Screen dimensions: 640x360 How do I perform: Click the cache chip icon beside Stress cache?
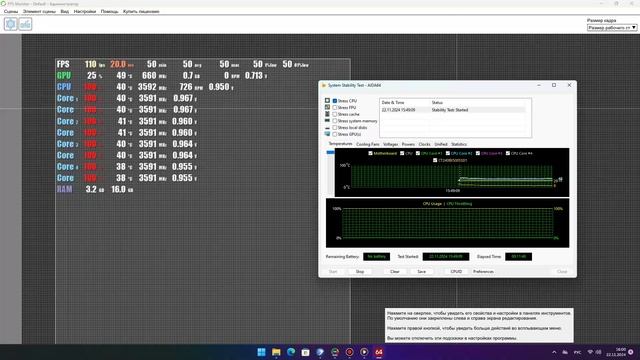pos(327,114)
